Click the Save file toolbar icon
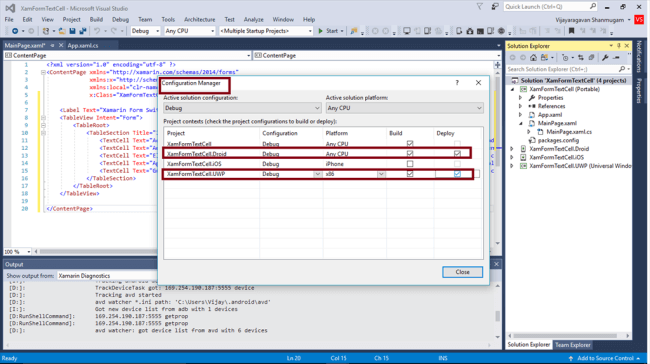Screen dimensions: 650x364 (x=73, y=31)
